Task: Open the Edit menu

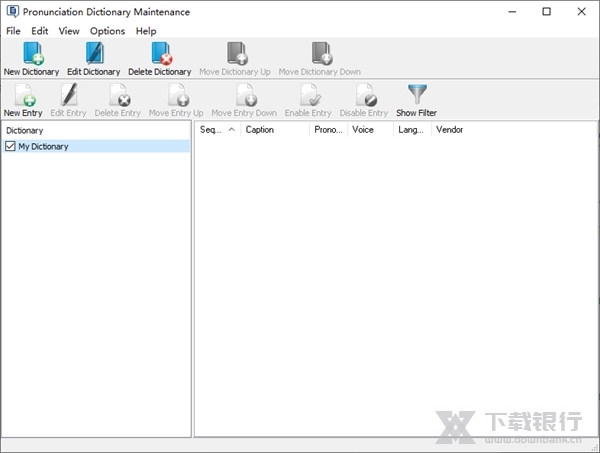Action: [x=40, y=31]
